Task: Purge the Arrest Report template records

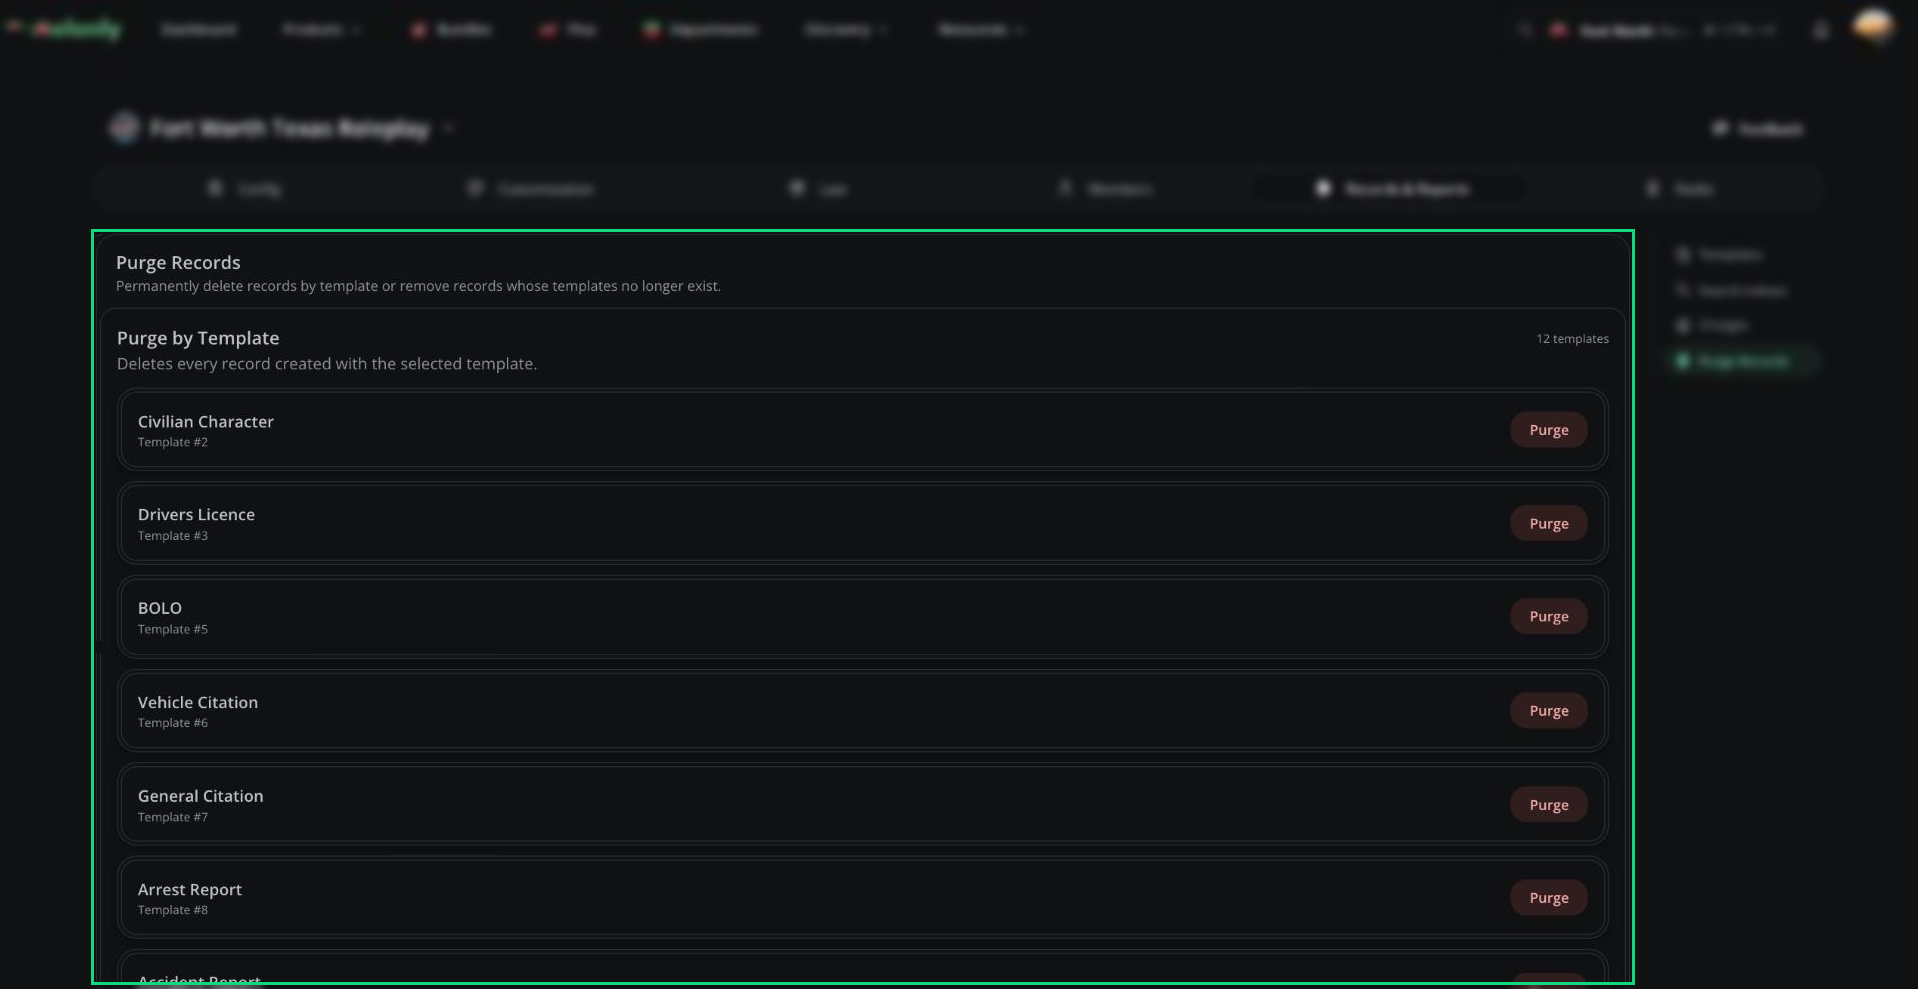Action: [x=1548, y=898]
